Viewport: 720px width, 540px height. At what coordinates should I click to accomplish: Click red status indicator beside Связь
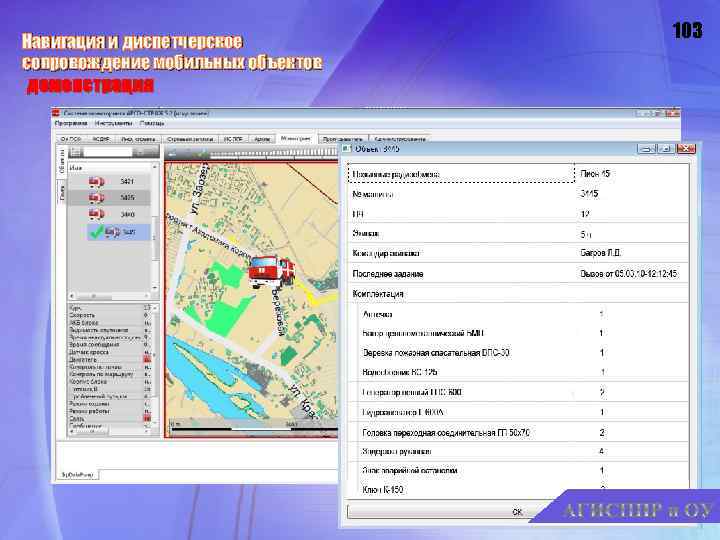pyautogui.click(x=147, y=418)
